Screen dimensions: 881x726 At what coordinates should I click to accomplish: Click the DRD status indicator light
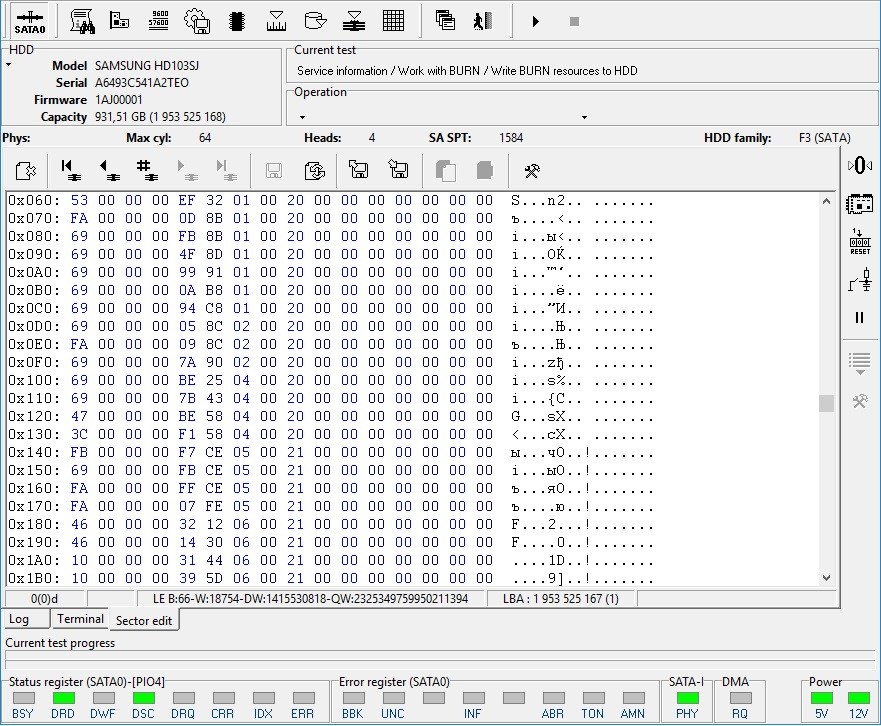[x=63, y=698]
